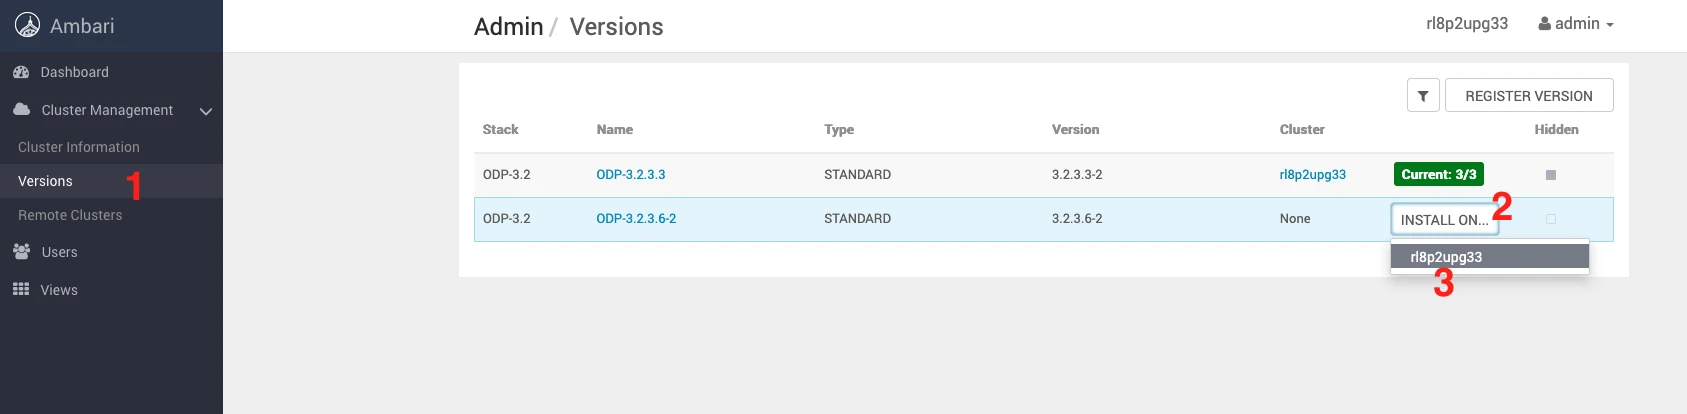Select rl8p2upg33 from install dropdown list
This screenshot has width=1687, height=414.
coord(1489,257)
